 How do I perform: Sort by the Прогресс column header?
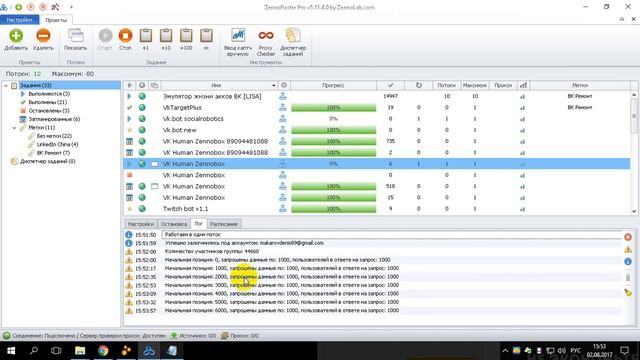click(x=333, y=85)
